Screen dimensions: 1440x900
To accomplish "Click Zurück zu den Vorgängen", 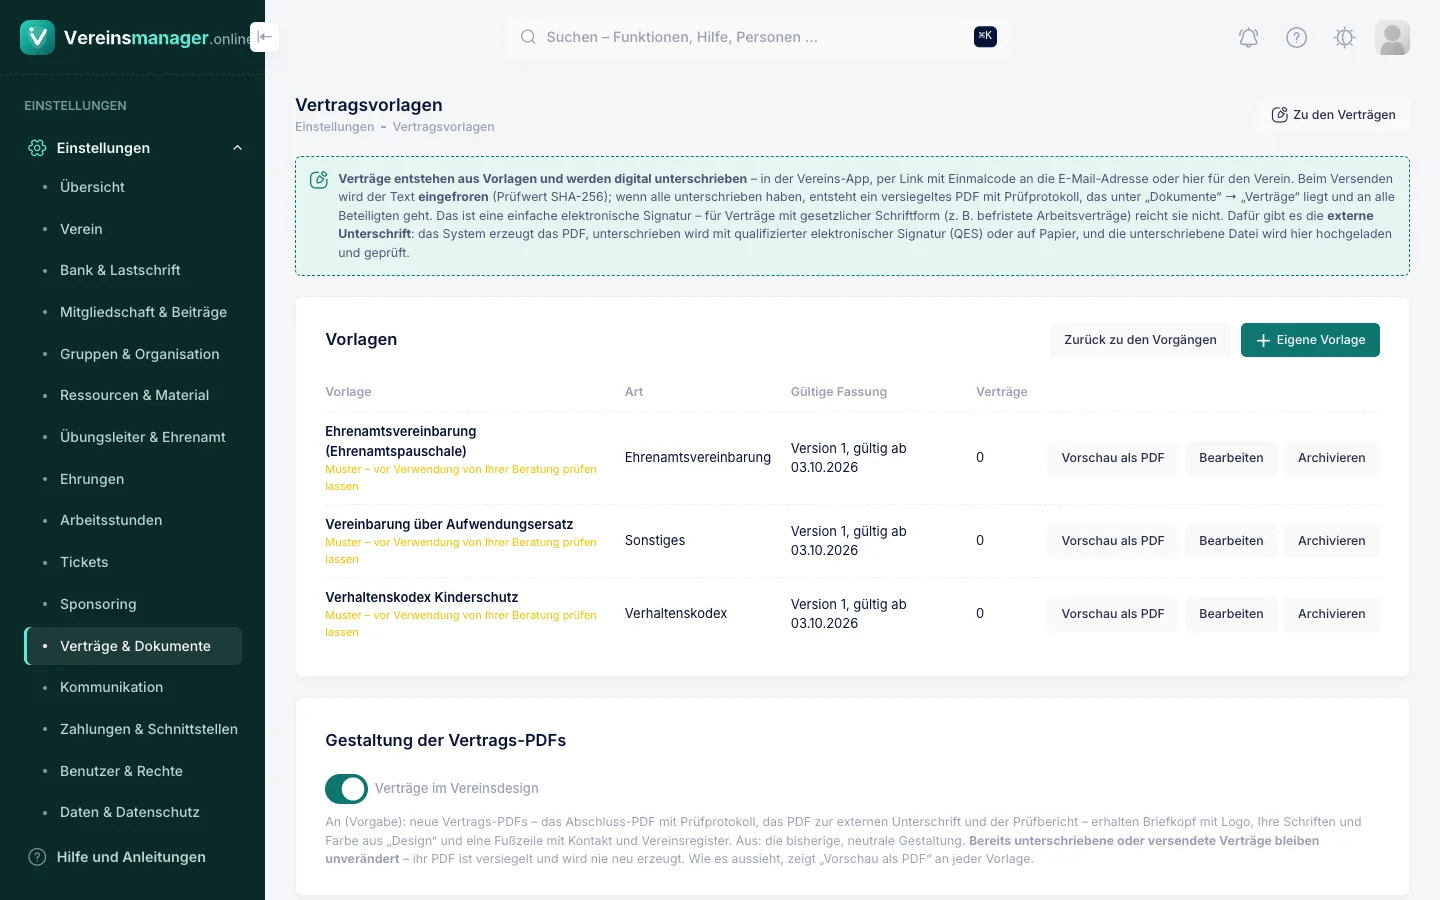I will pyautogui.click(x=1140, y=340).
